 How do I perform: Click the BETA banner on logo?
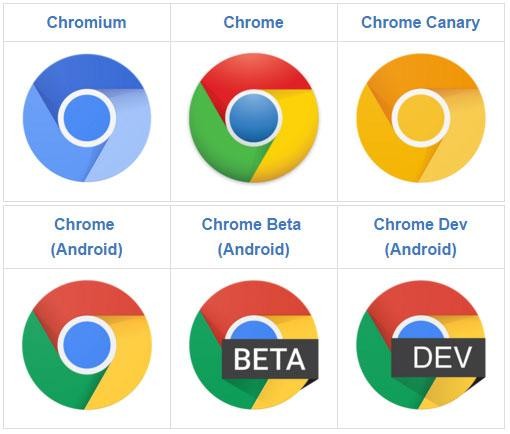click(270, 359)
